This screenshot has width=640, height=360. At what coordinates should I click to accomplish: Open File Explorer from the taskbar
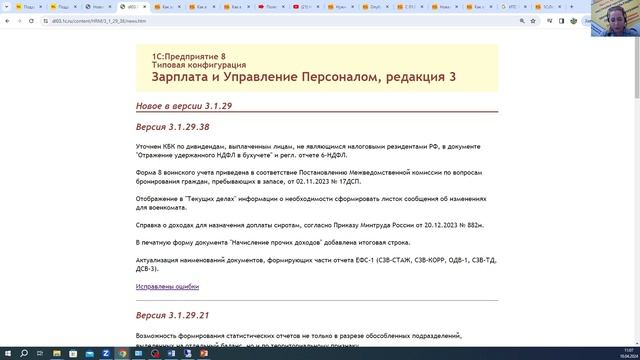57,353
